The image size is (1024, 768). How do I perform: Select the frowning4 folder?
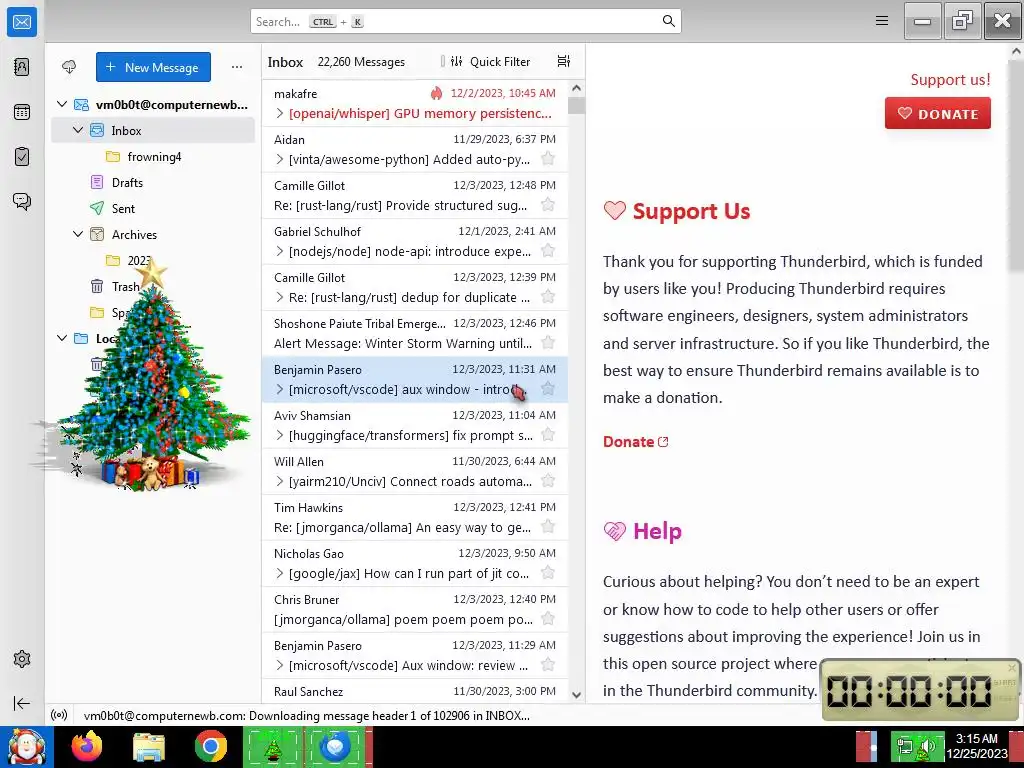point(154,157)
